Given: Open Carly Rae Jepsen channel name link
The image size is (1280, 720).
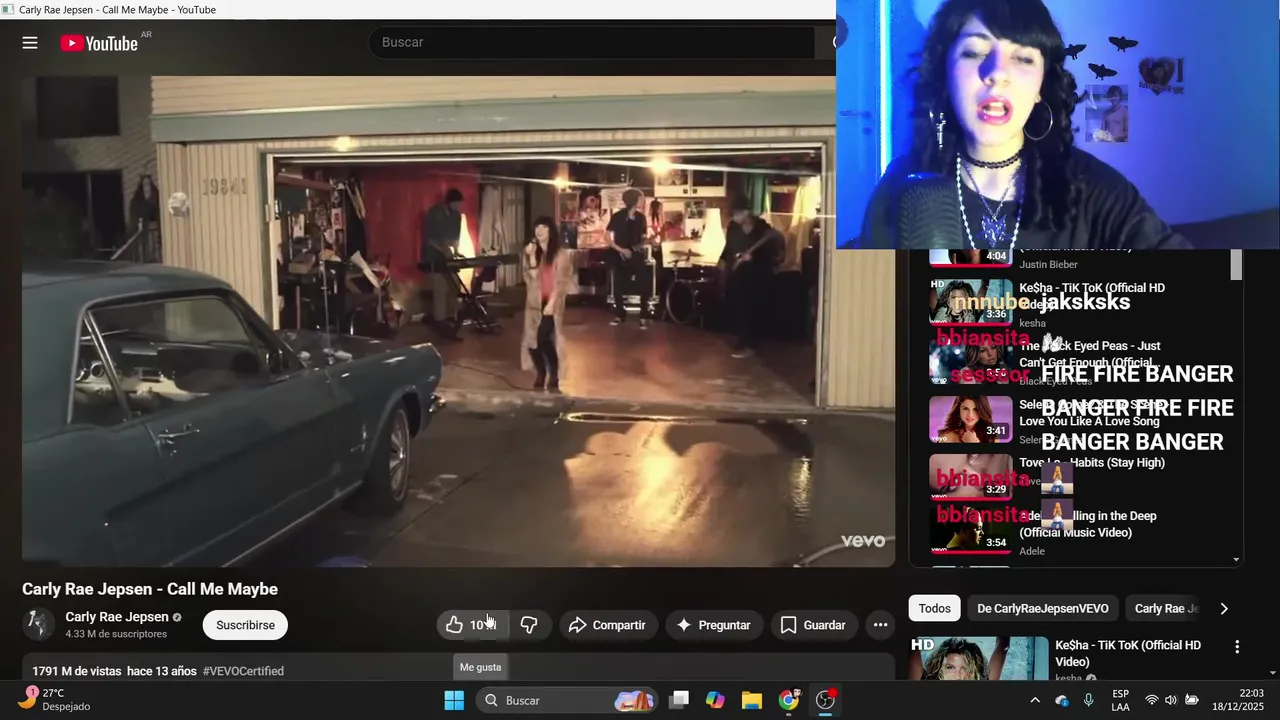Looking at the screenshot, I should tap(117, 617).
